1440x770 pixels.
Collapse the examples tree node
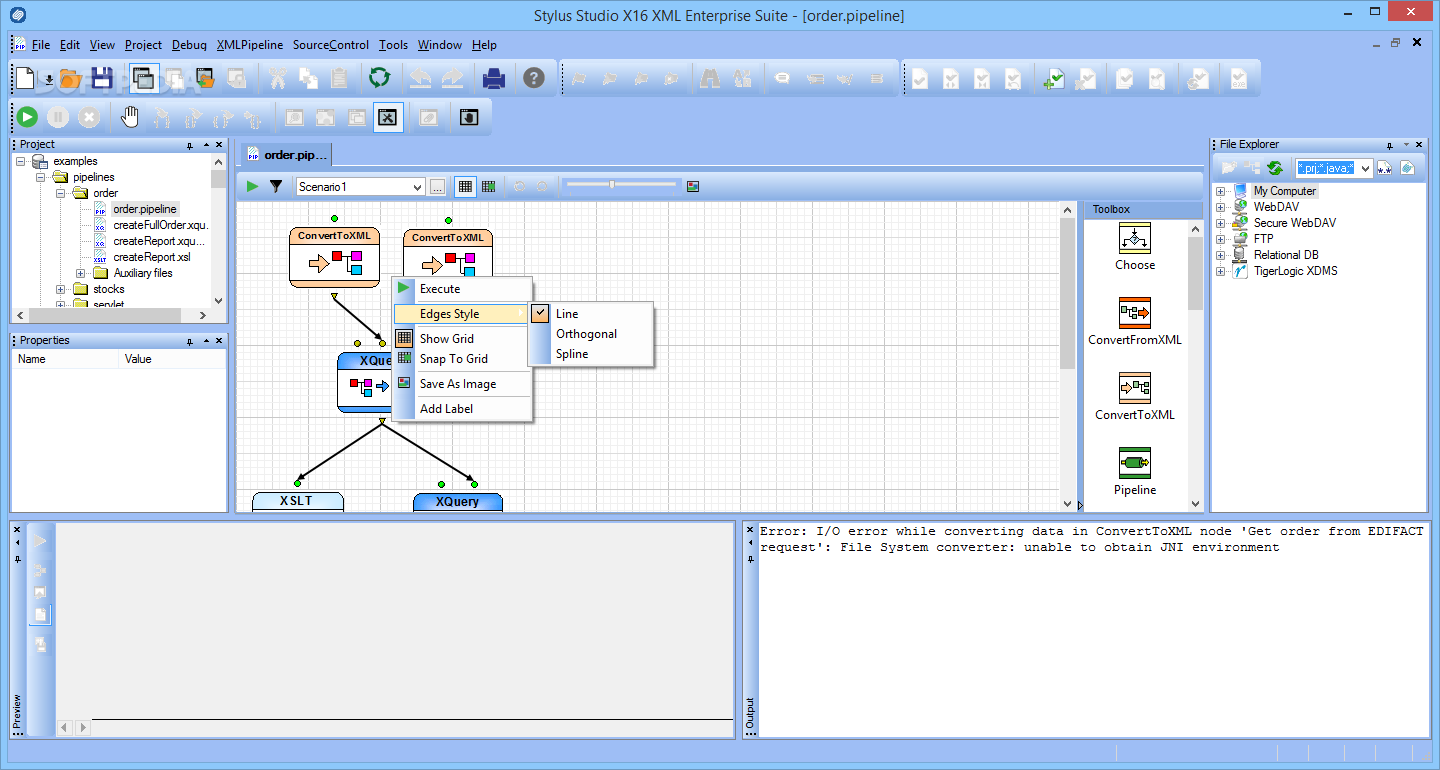click(21, 161)
